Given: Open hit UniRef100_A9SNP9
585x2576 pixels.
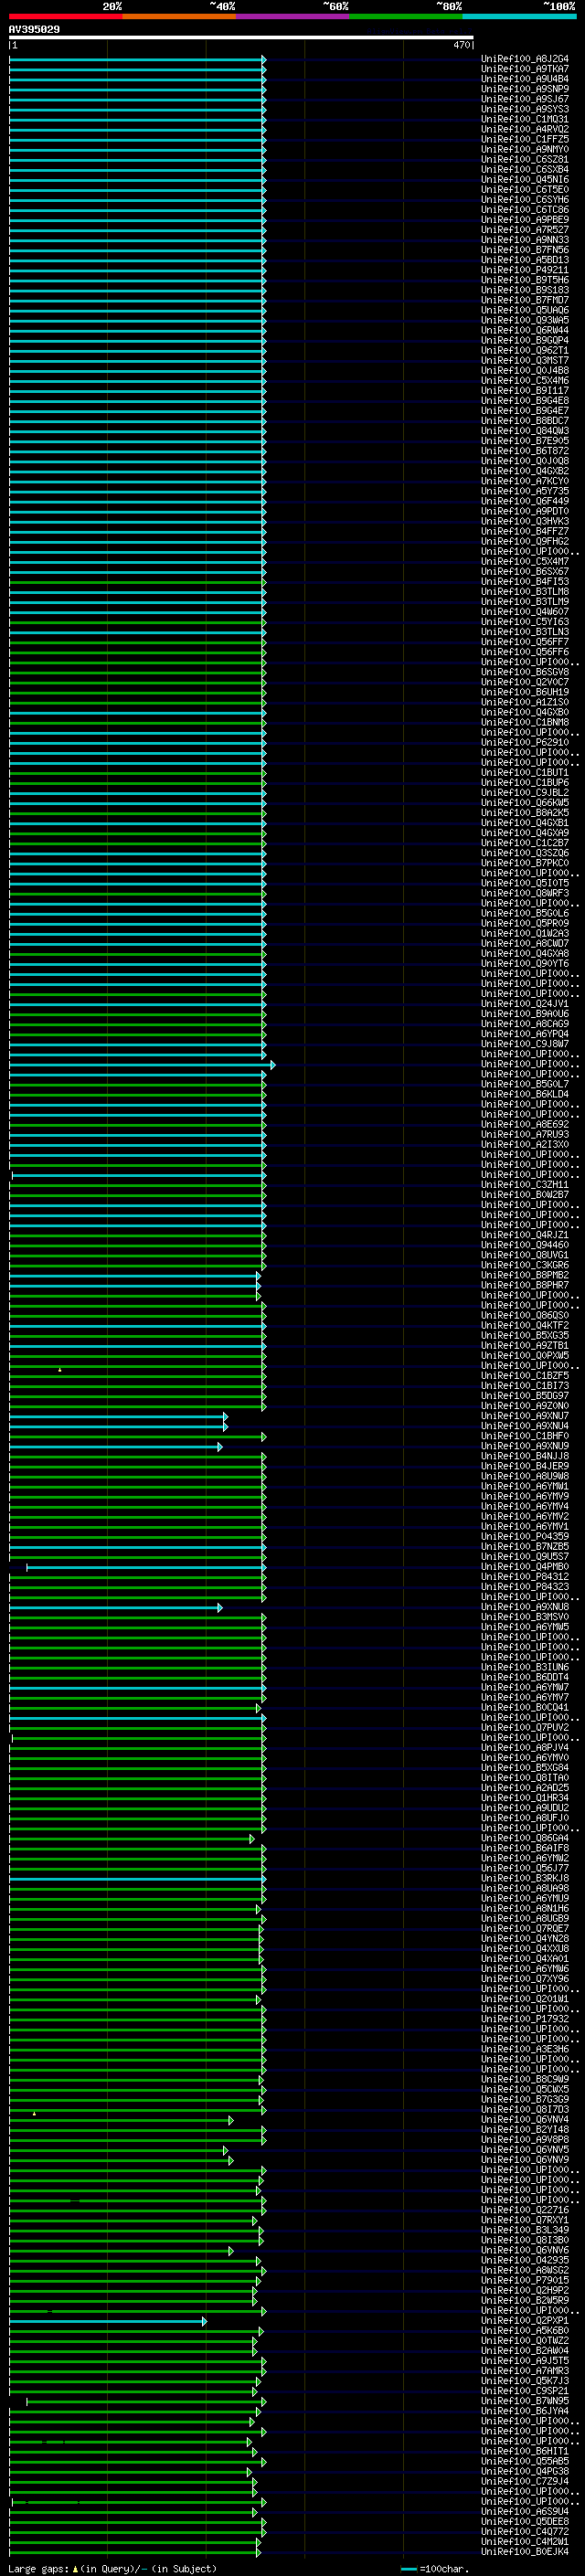Looking at the screenshot, I should coord(525,89).
